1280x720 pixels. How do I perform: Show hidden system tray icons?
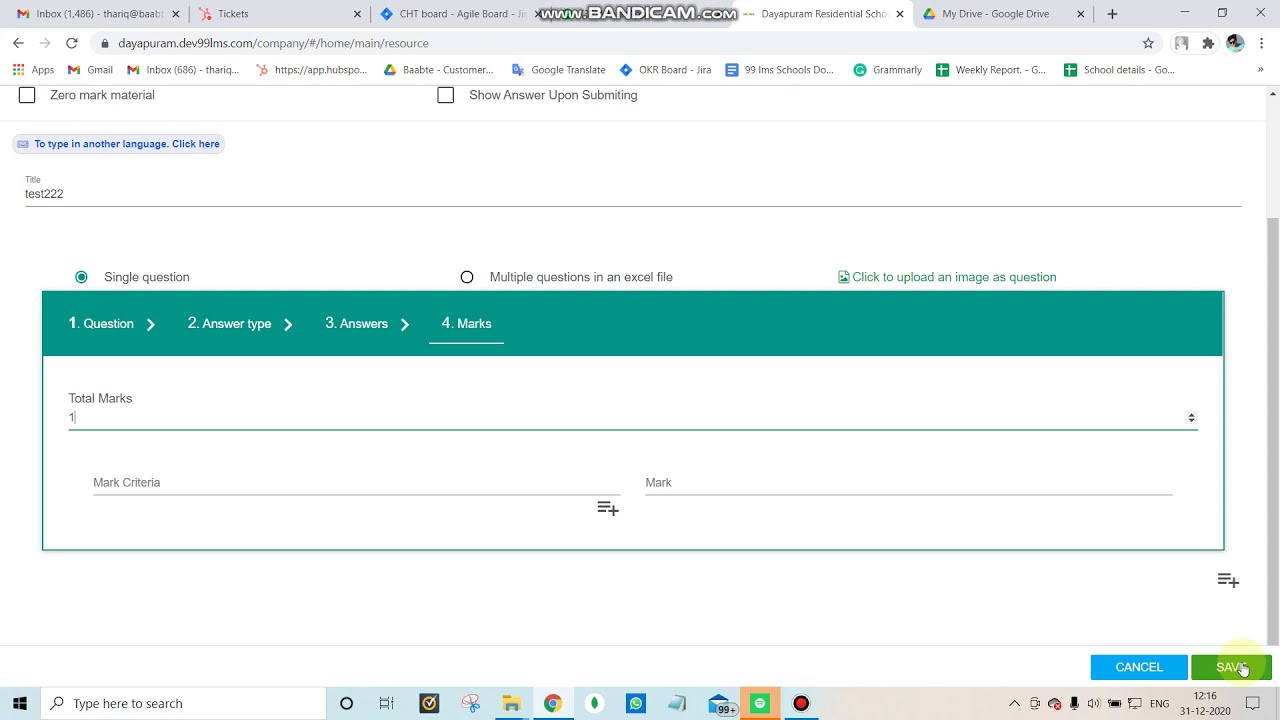1014,703
